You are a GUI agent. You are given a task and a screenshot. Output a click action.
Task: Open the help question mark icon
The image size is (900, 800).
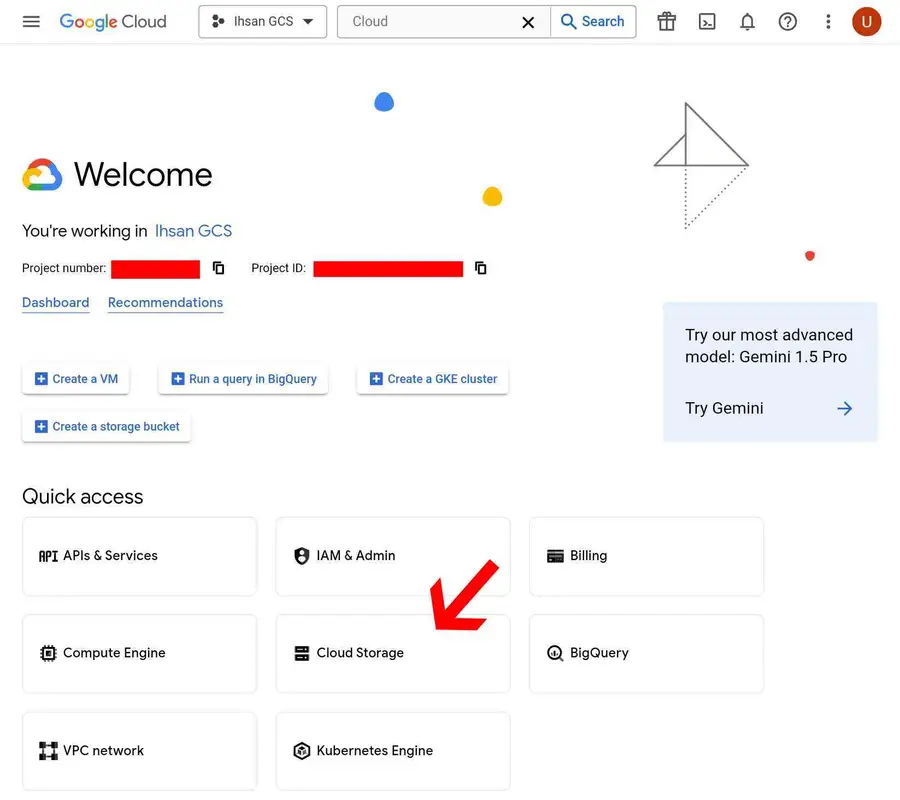[x=788, y=21]
